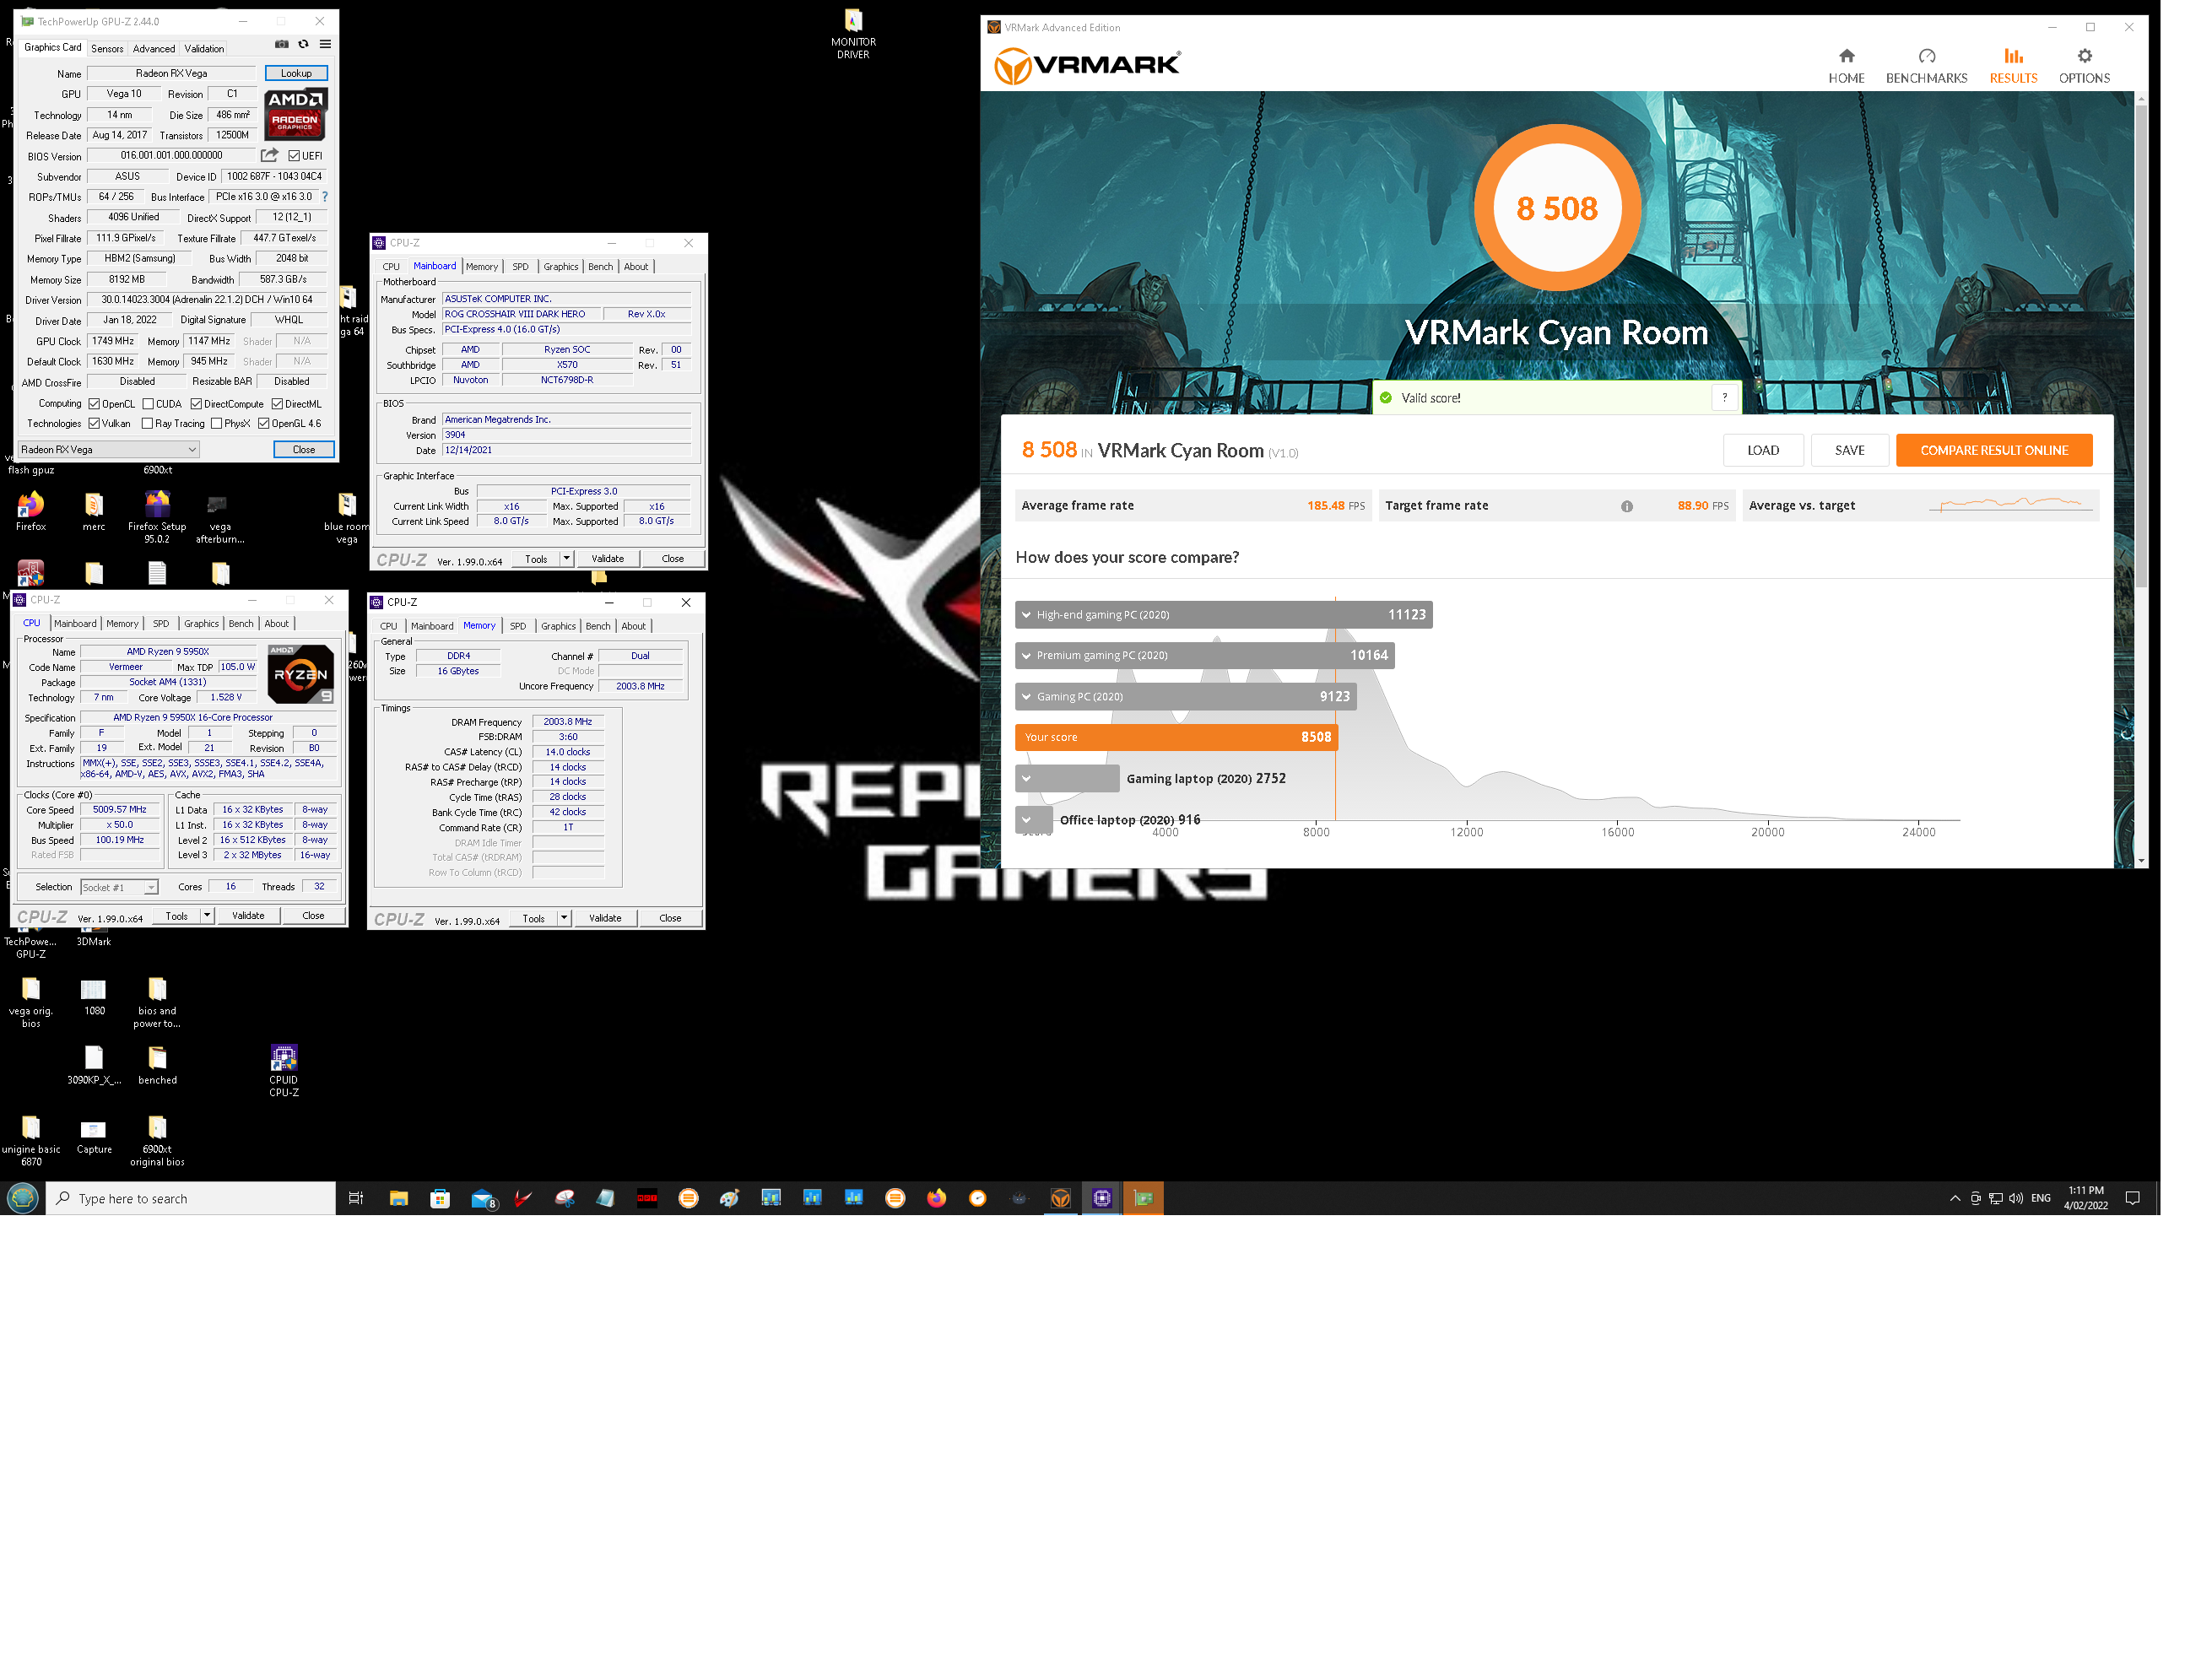
Task: Open Firefox desktop shortcut
Action: (x=31, y=510)
